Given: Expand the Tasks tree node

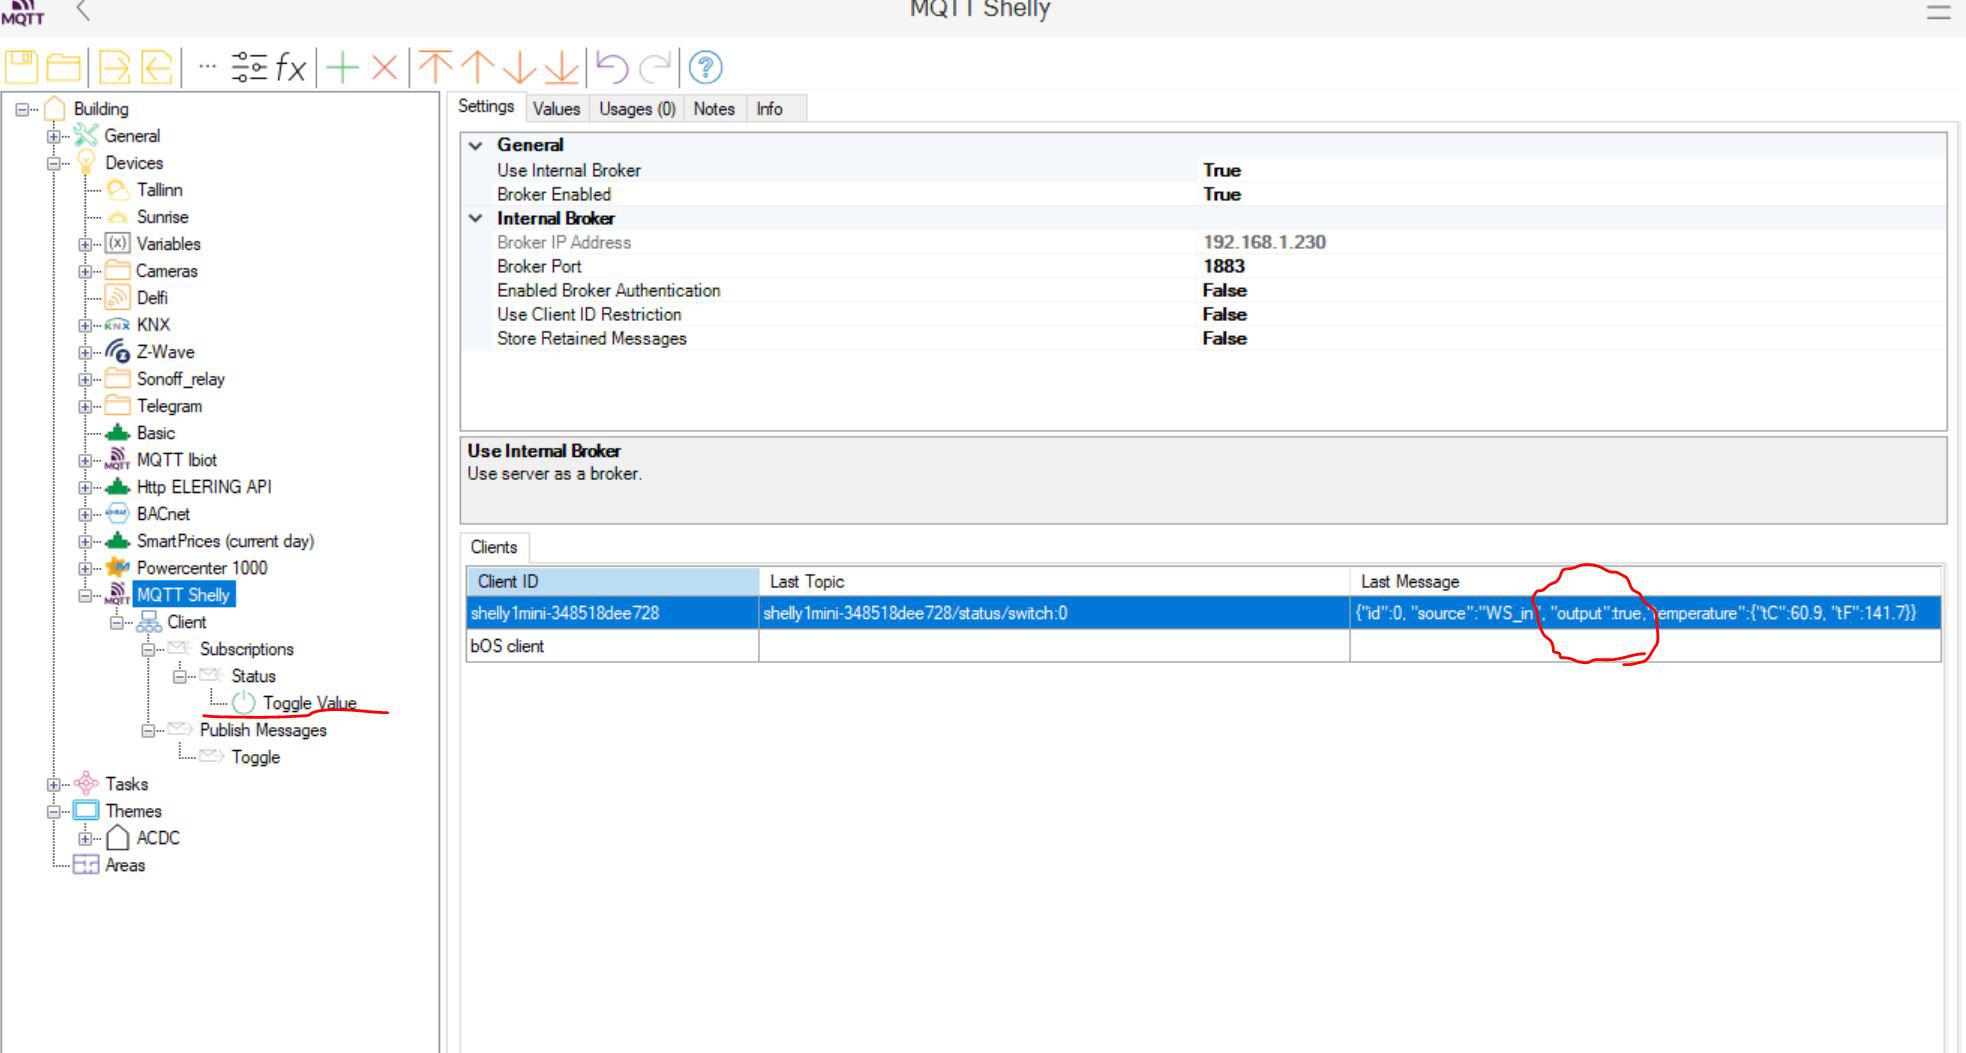Looking at the screenshot, I should [53, 785].
